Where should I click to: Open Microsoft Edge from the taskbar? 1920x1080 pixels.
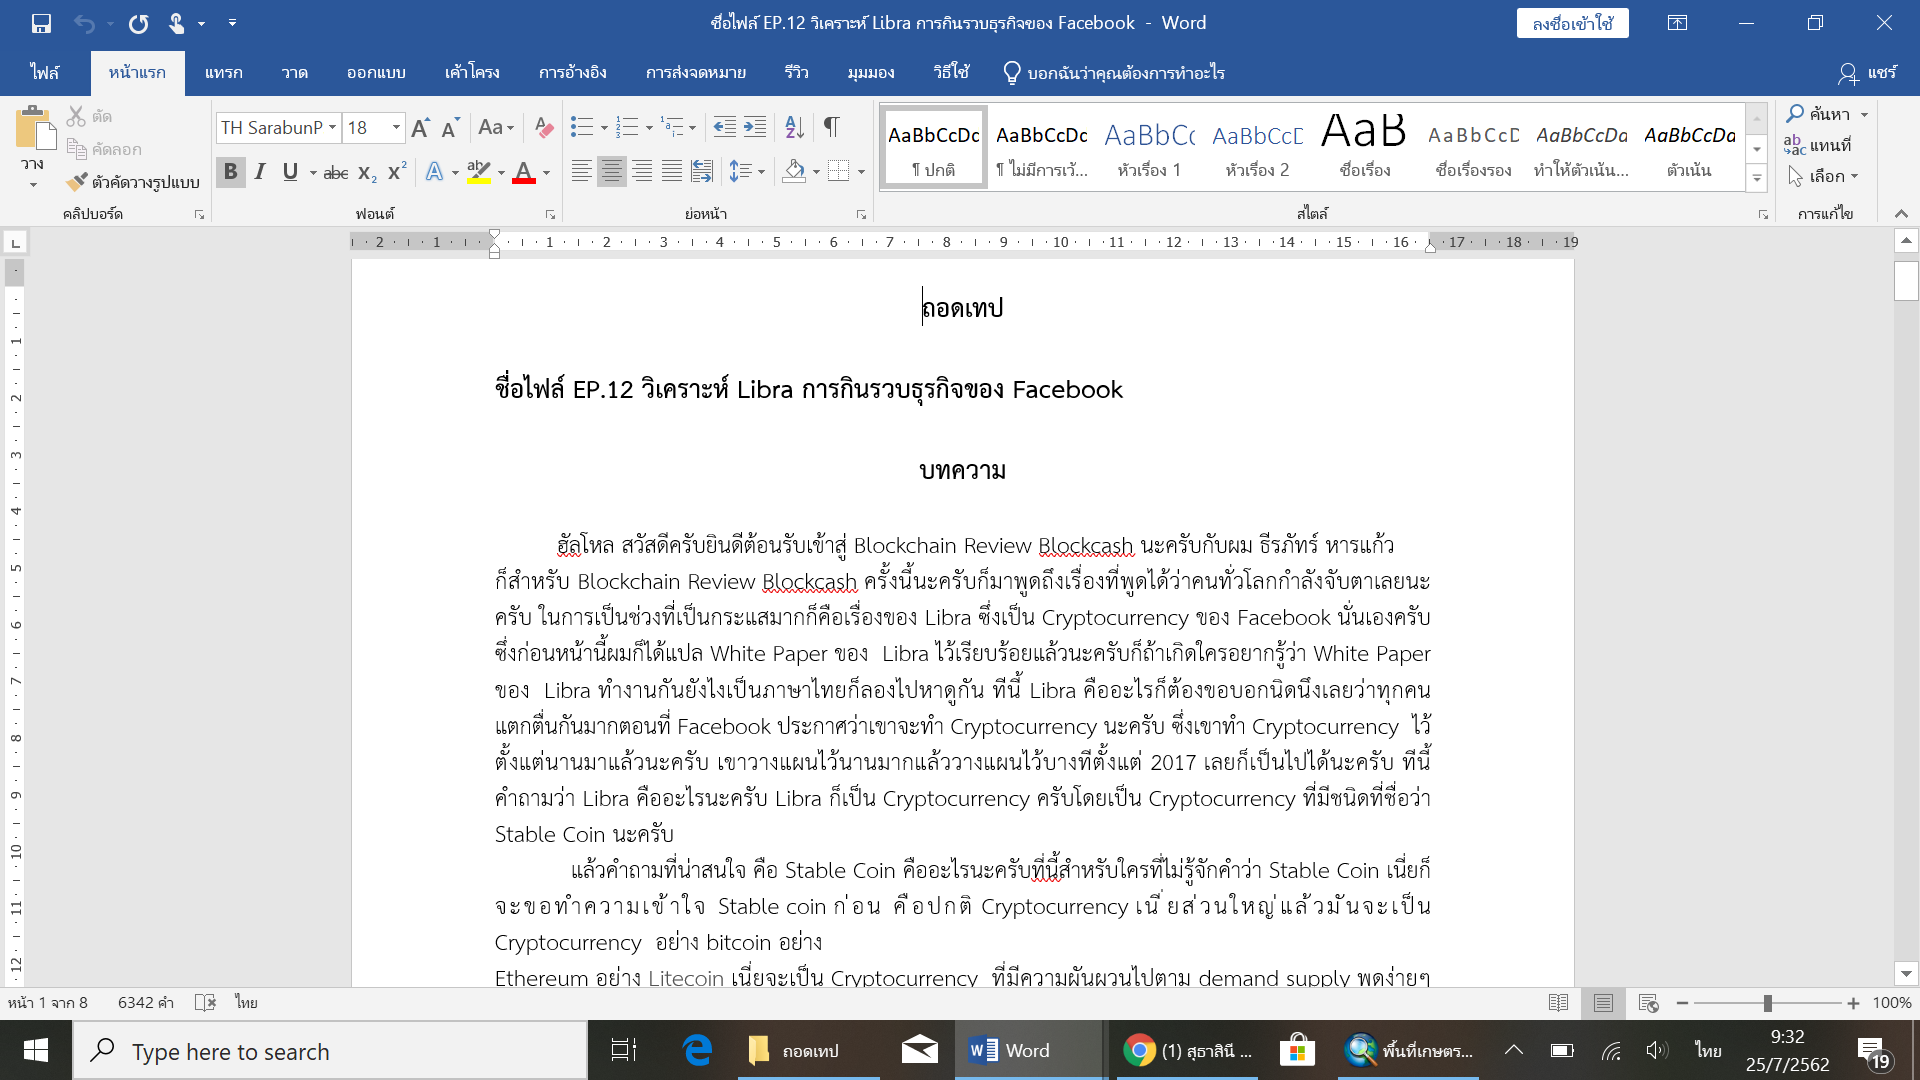tap(697, 1050)
